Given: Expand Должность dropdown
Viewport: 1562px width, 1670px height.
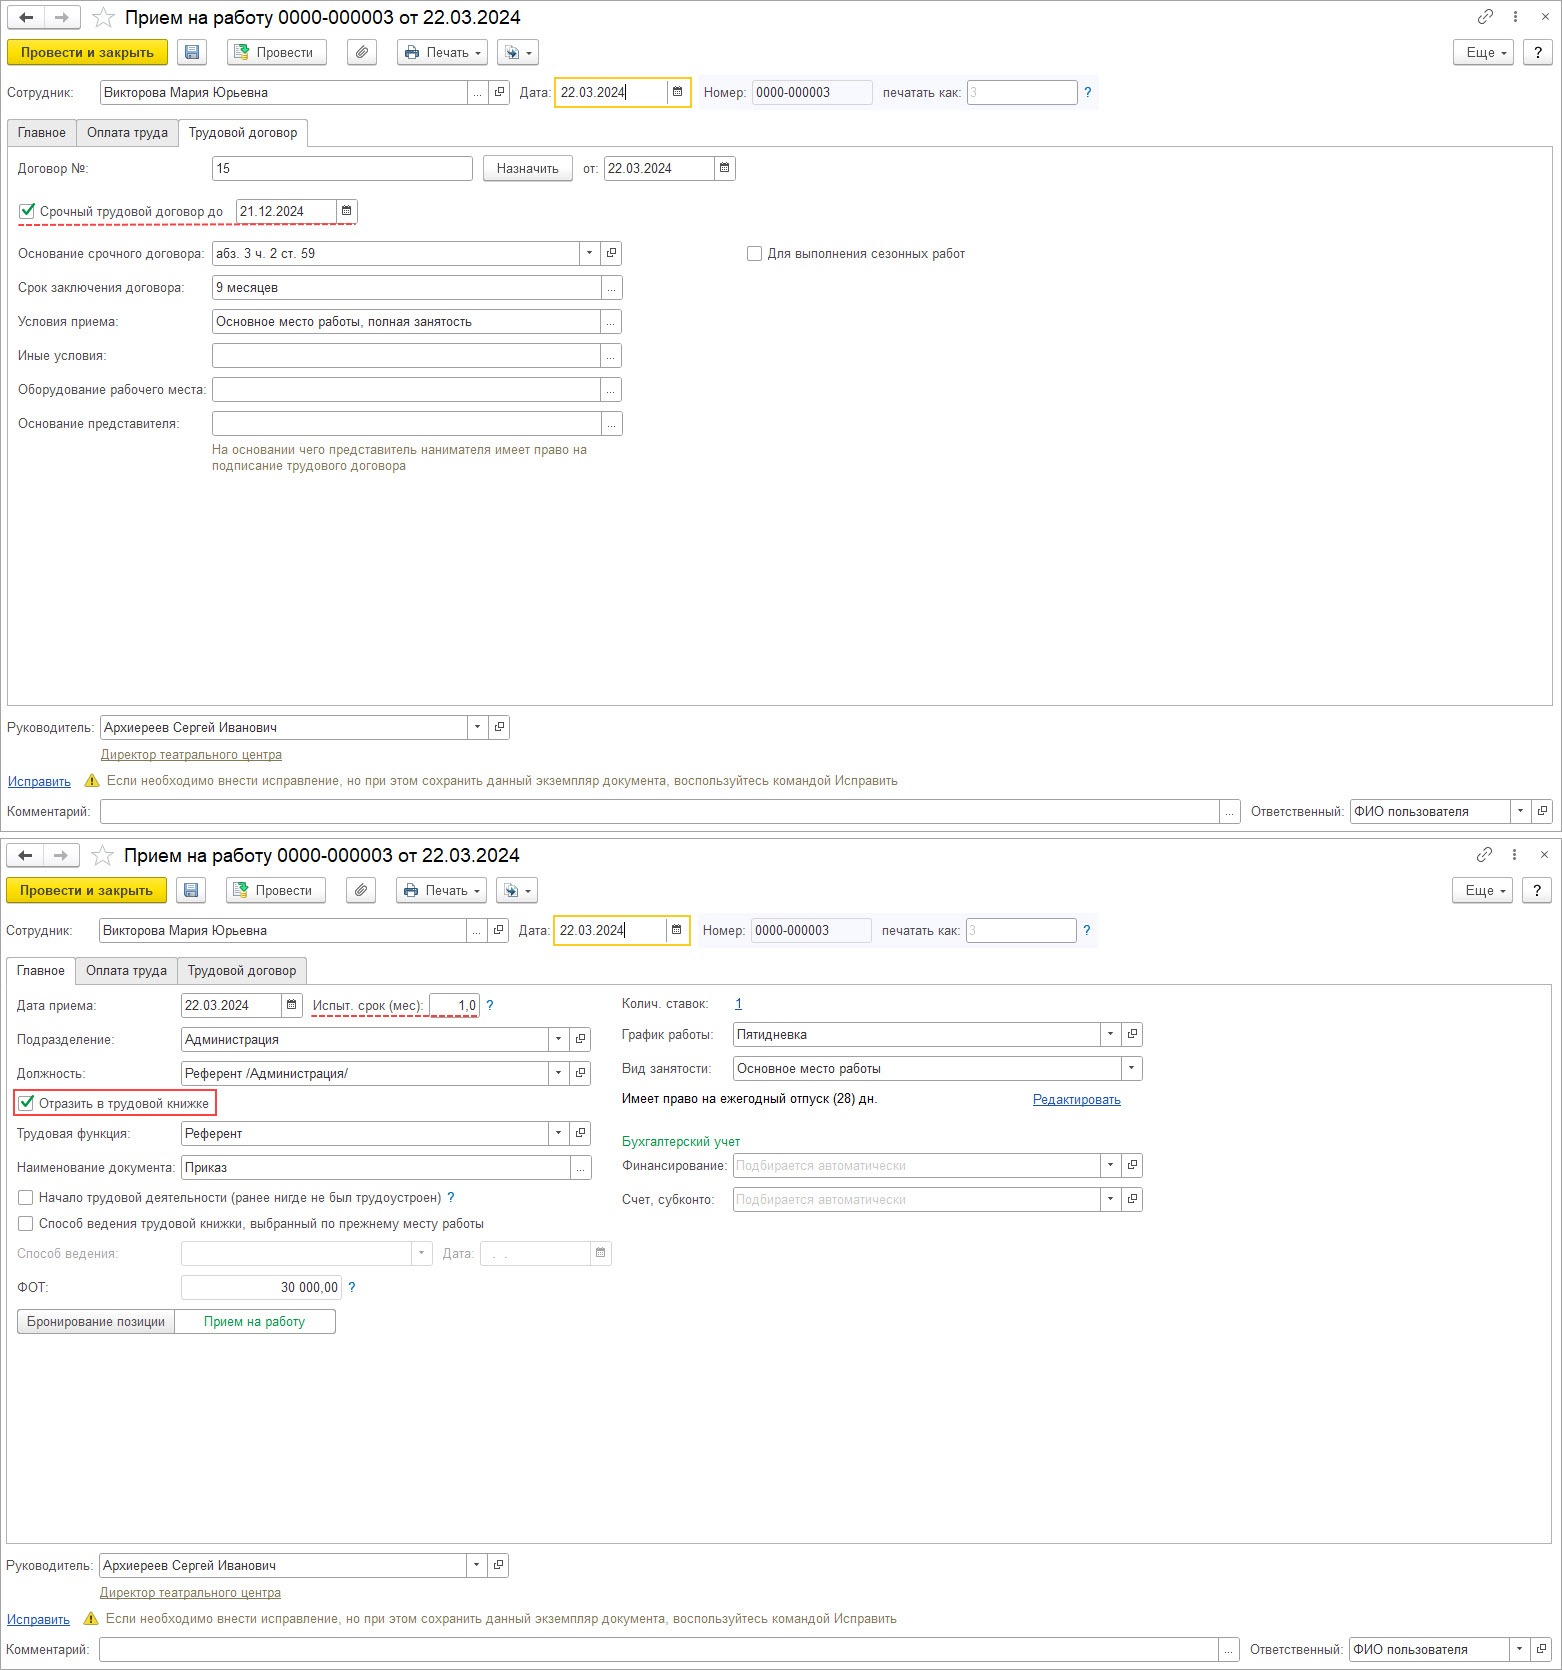Looking at the screenshot, I should (x=558, y=1073).
